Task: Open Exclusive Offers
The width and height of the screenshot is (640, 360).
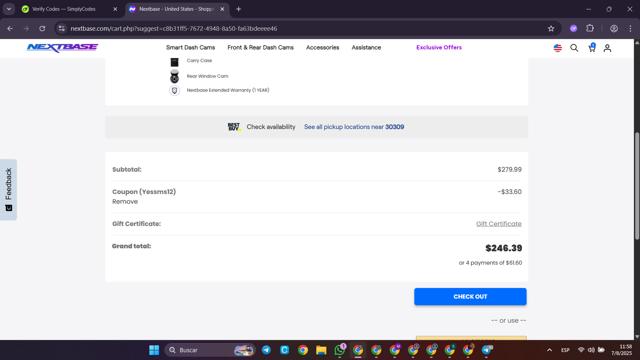Action: (439, 47)
